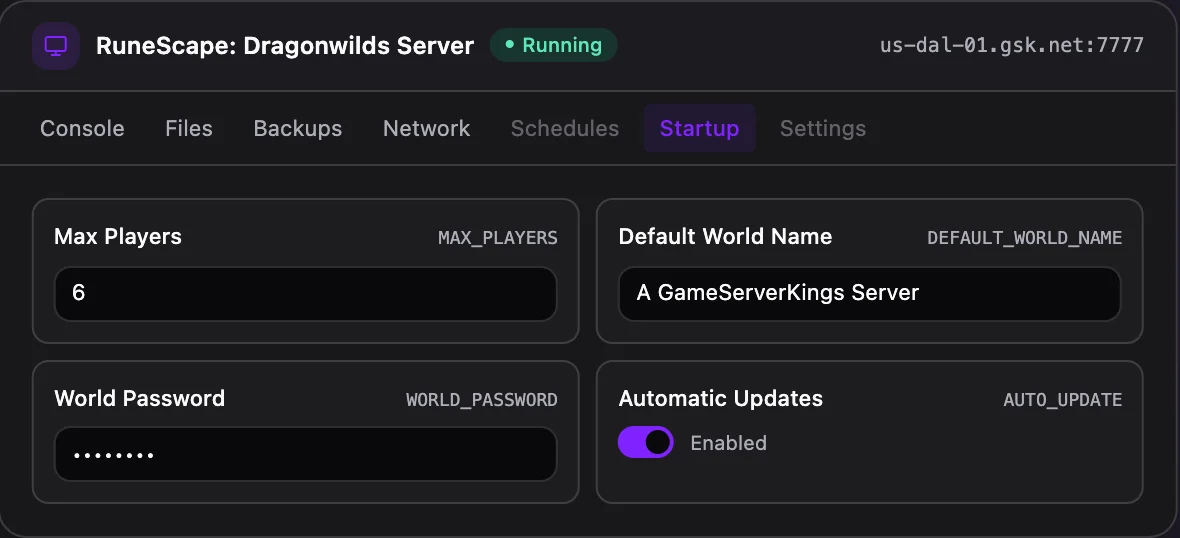This screenshot has height=538, width=1180.
Task: Click the server address us-dal-01.gsk.net:7777
Action: tap(1012, 45)
